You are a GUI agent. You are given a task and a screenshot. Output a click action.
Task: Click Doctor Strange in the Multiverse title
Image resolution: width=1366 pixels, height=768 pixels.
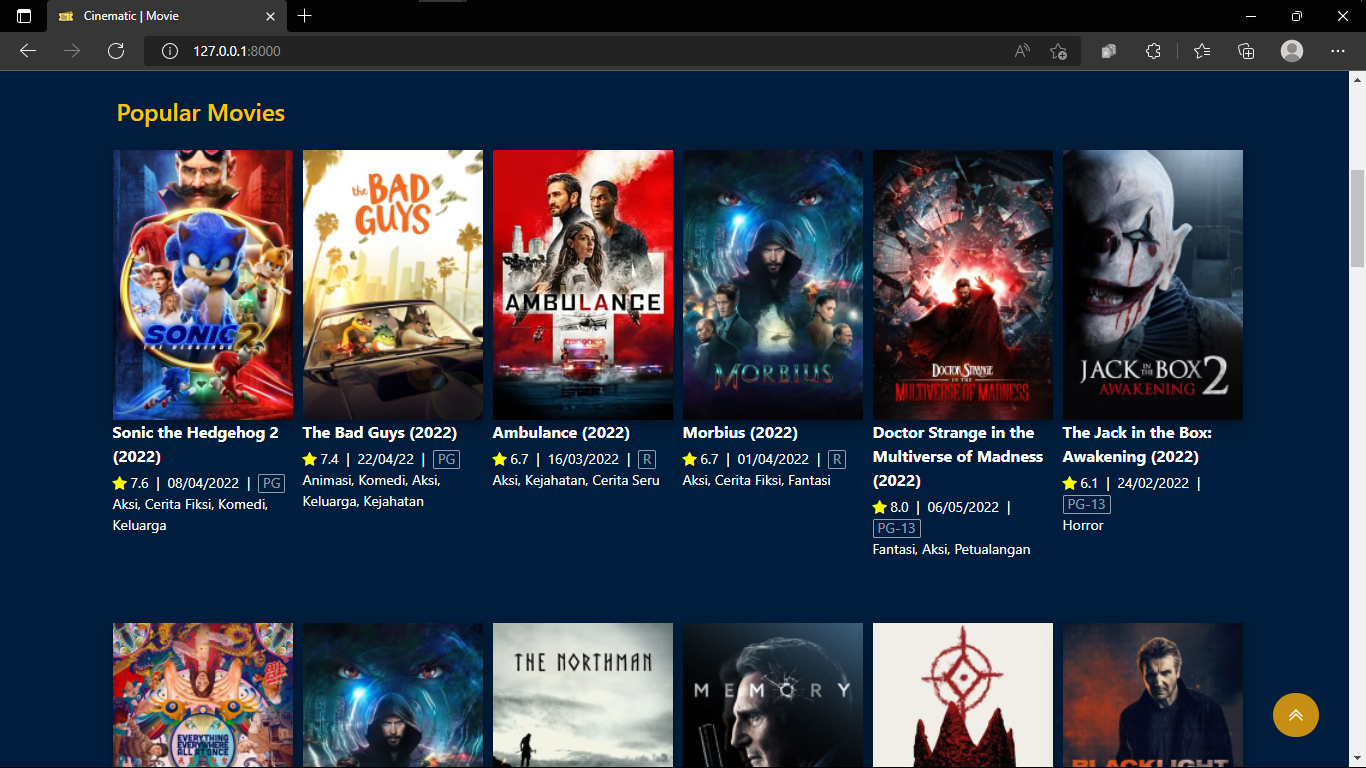[958, 457]
